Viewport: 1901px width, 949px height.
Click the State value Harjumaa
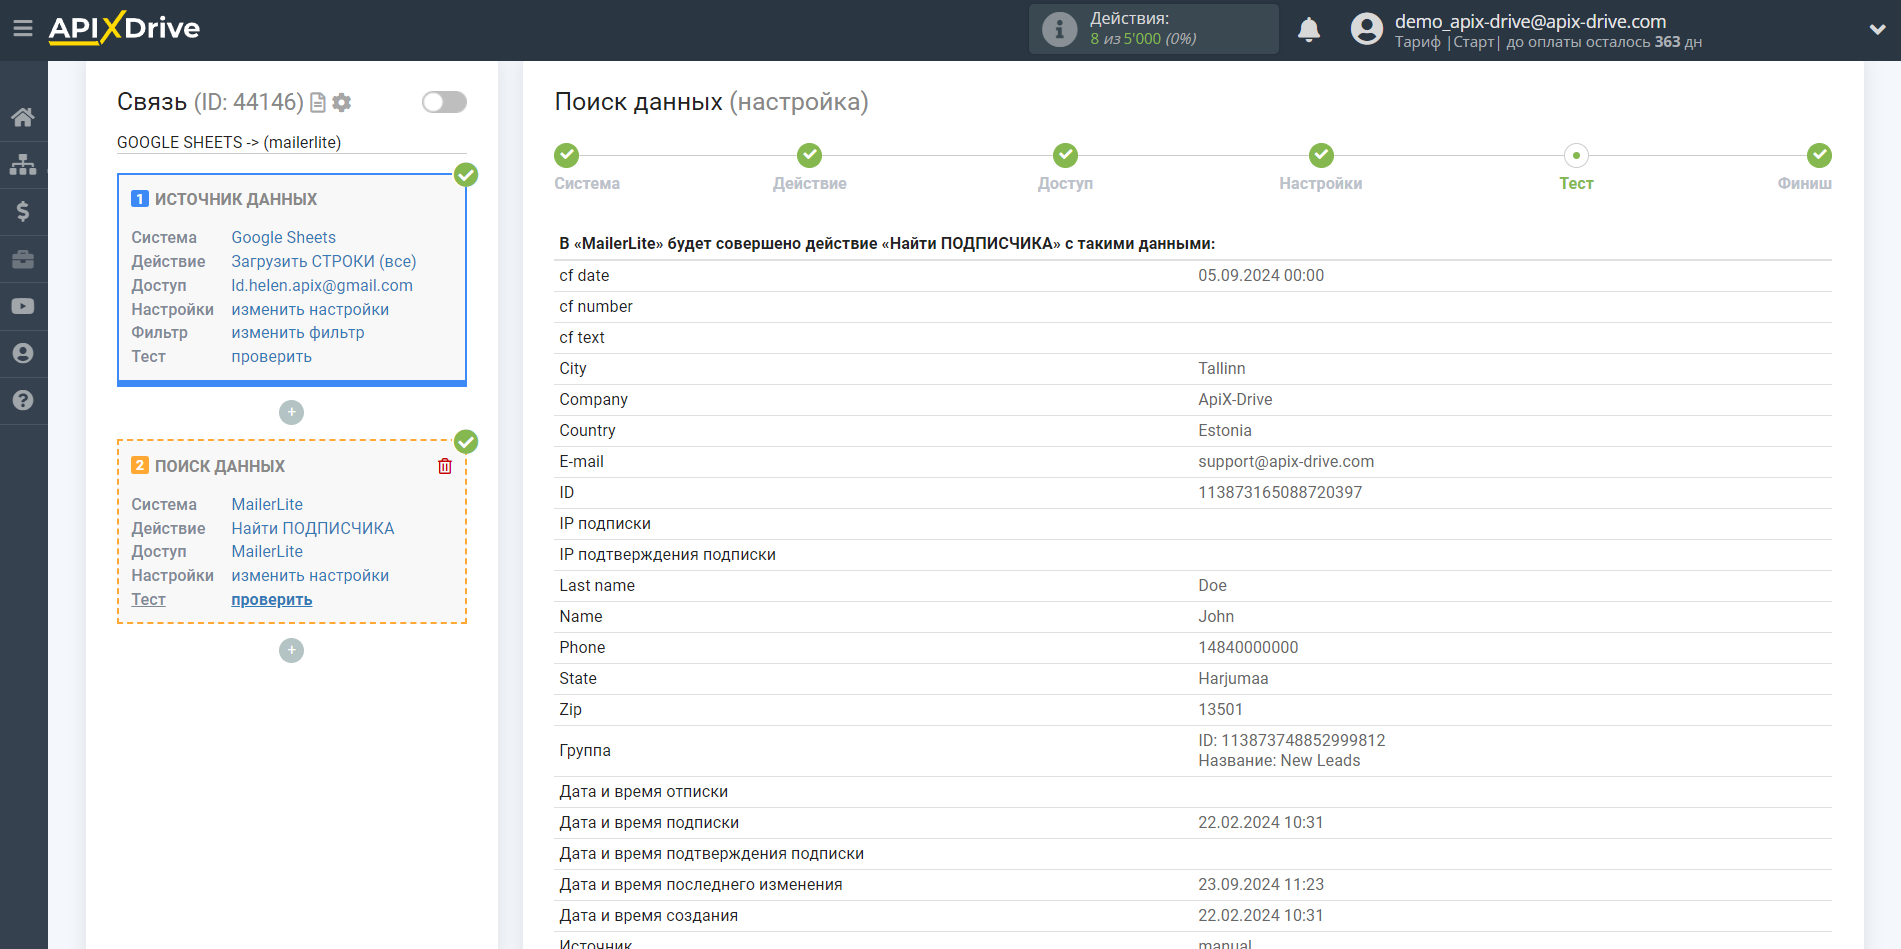[x=1233, y=678]
